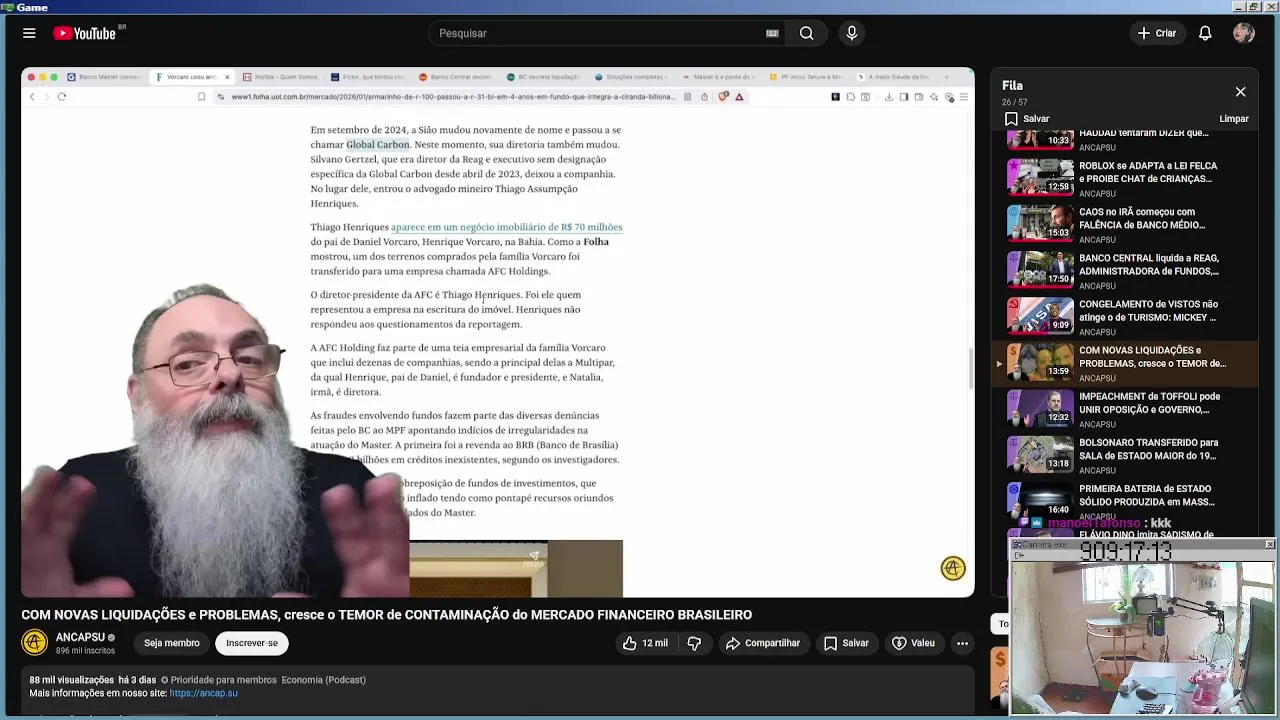Open YouTube notifications bell
Image resolution: width=1280 pixels, height=720 pixels.
pos(1205,33)
